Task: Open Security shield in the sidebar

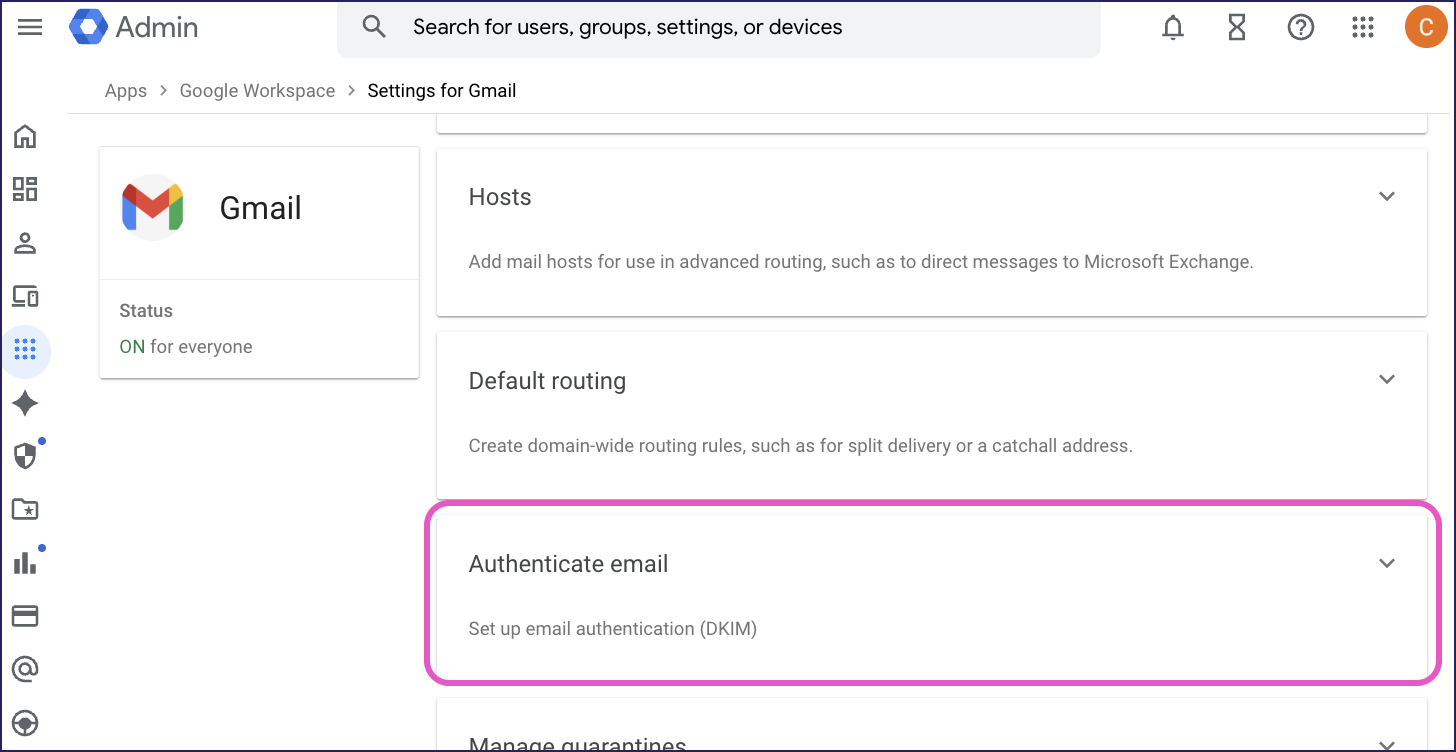Action: pos(25,456)
